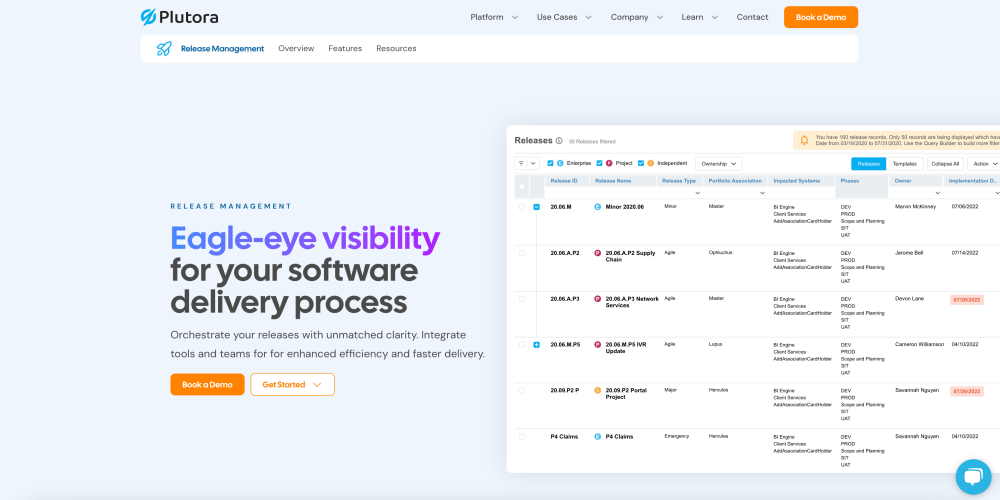1000x500 pixels.
Task: Click the Release Management rocket icon
Action: [x=164, y=48]
